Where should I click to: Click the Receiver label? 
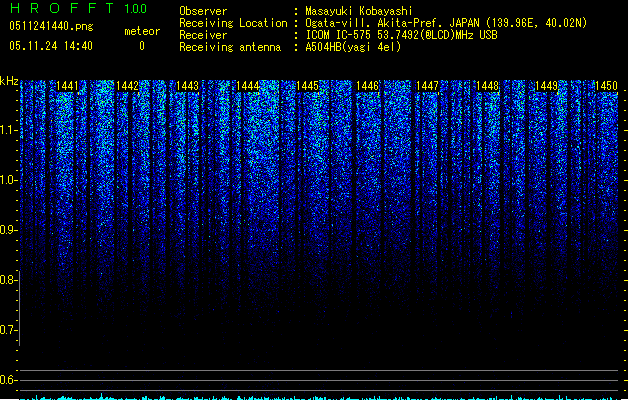tap(203, 35)
